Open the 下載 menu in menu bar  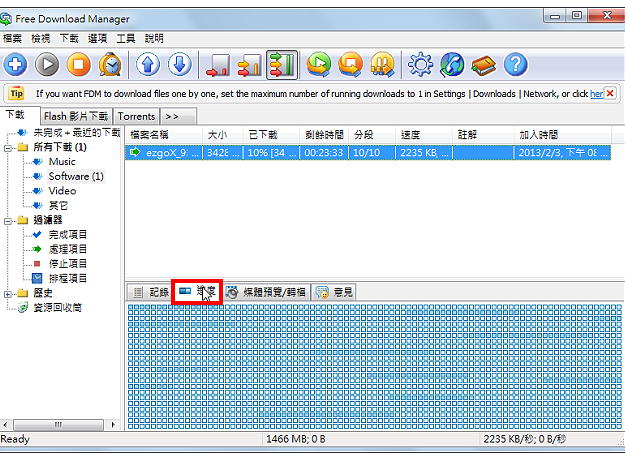pyautogui.click(x=69, y=38)
